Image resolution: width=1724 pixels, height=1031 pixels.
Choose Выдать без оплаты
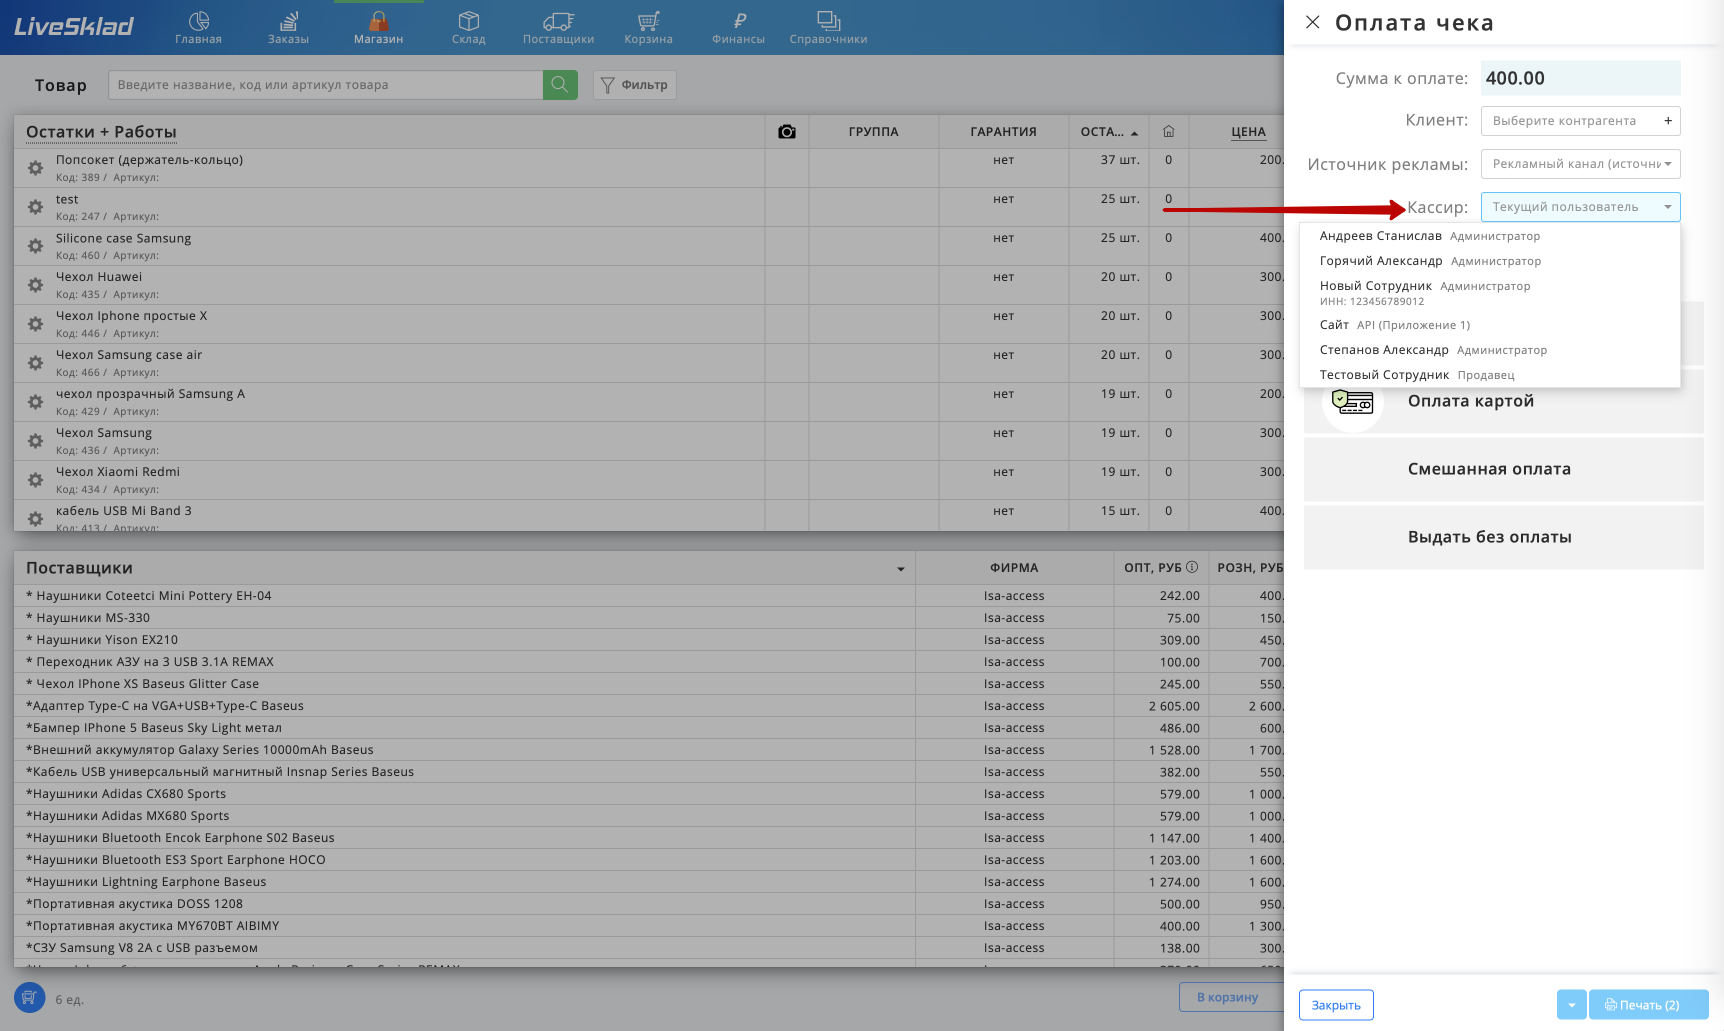1503,537
